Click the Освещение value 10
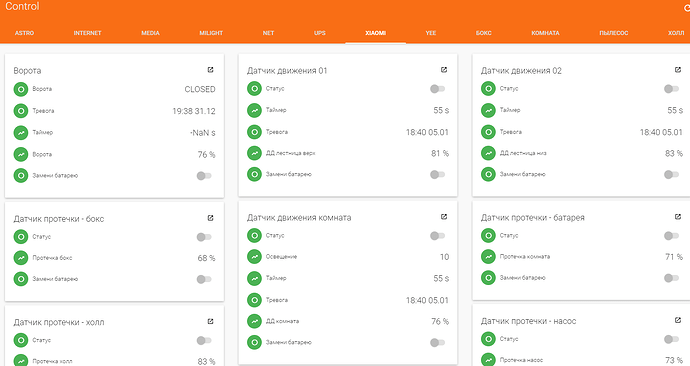 pos(444,257)
